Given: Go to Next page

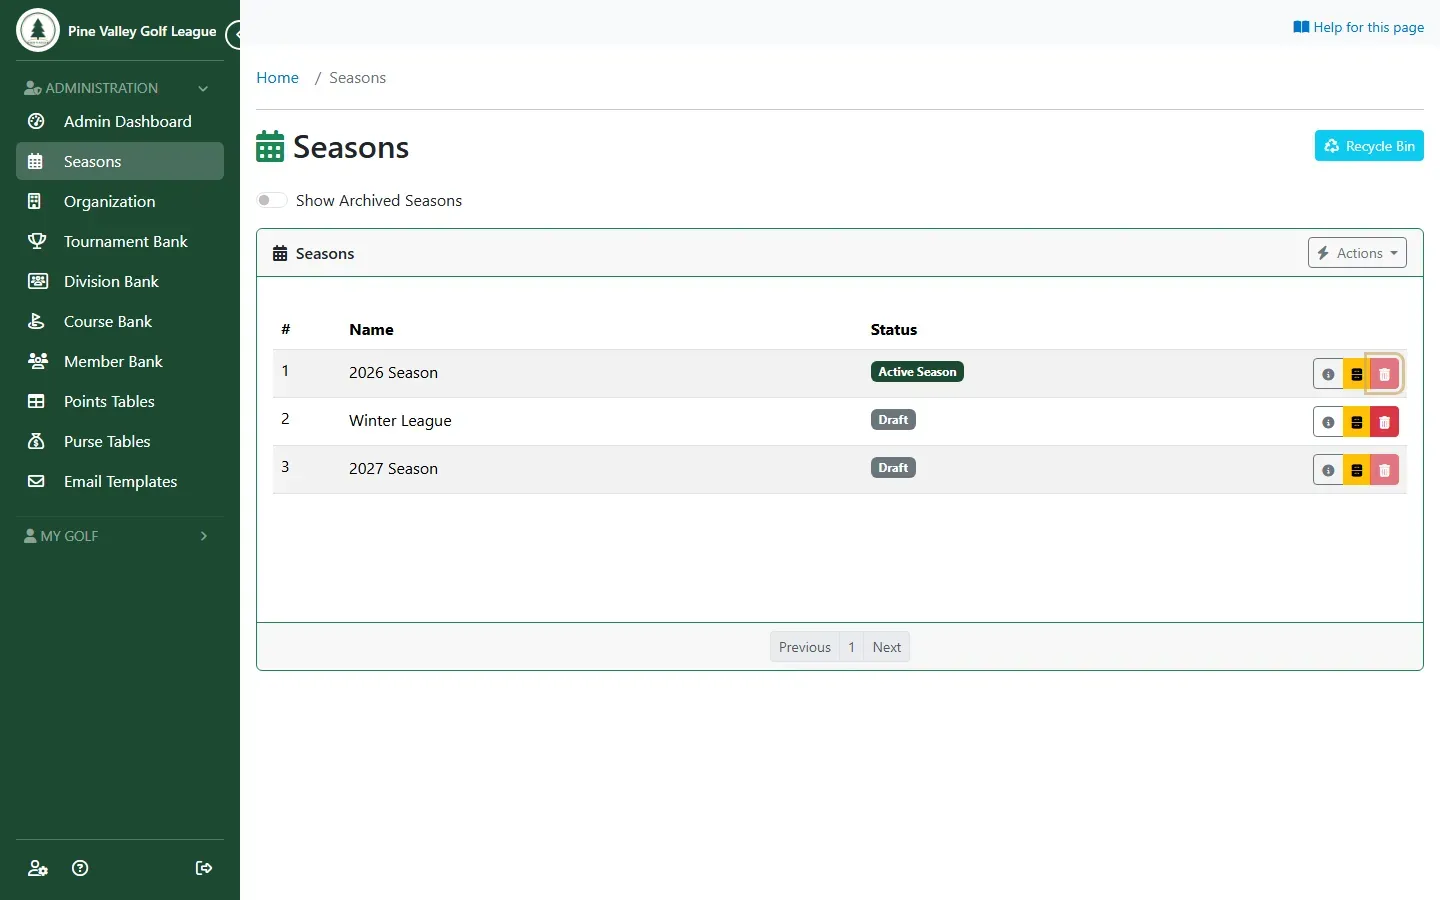Looking at the screenshot, I should click(x=887, y=647).
